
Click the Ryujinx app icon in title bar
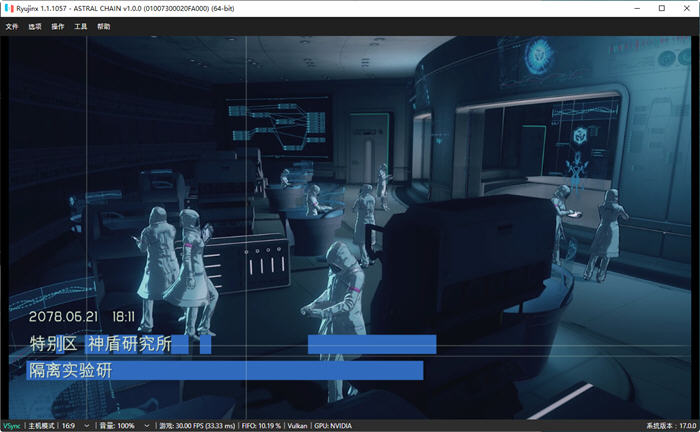click(x=9, y=8)
